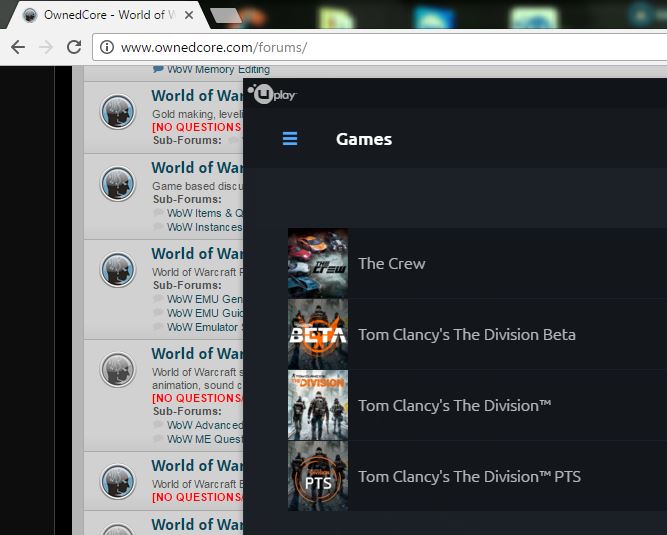
Task: Click Chrome forward navigation arrow
Action: pos(46,47)
